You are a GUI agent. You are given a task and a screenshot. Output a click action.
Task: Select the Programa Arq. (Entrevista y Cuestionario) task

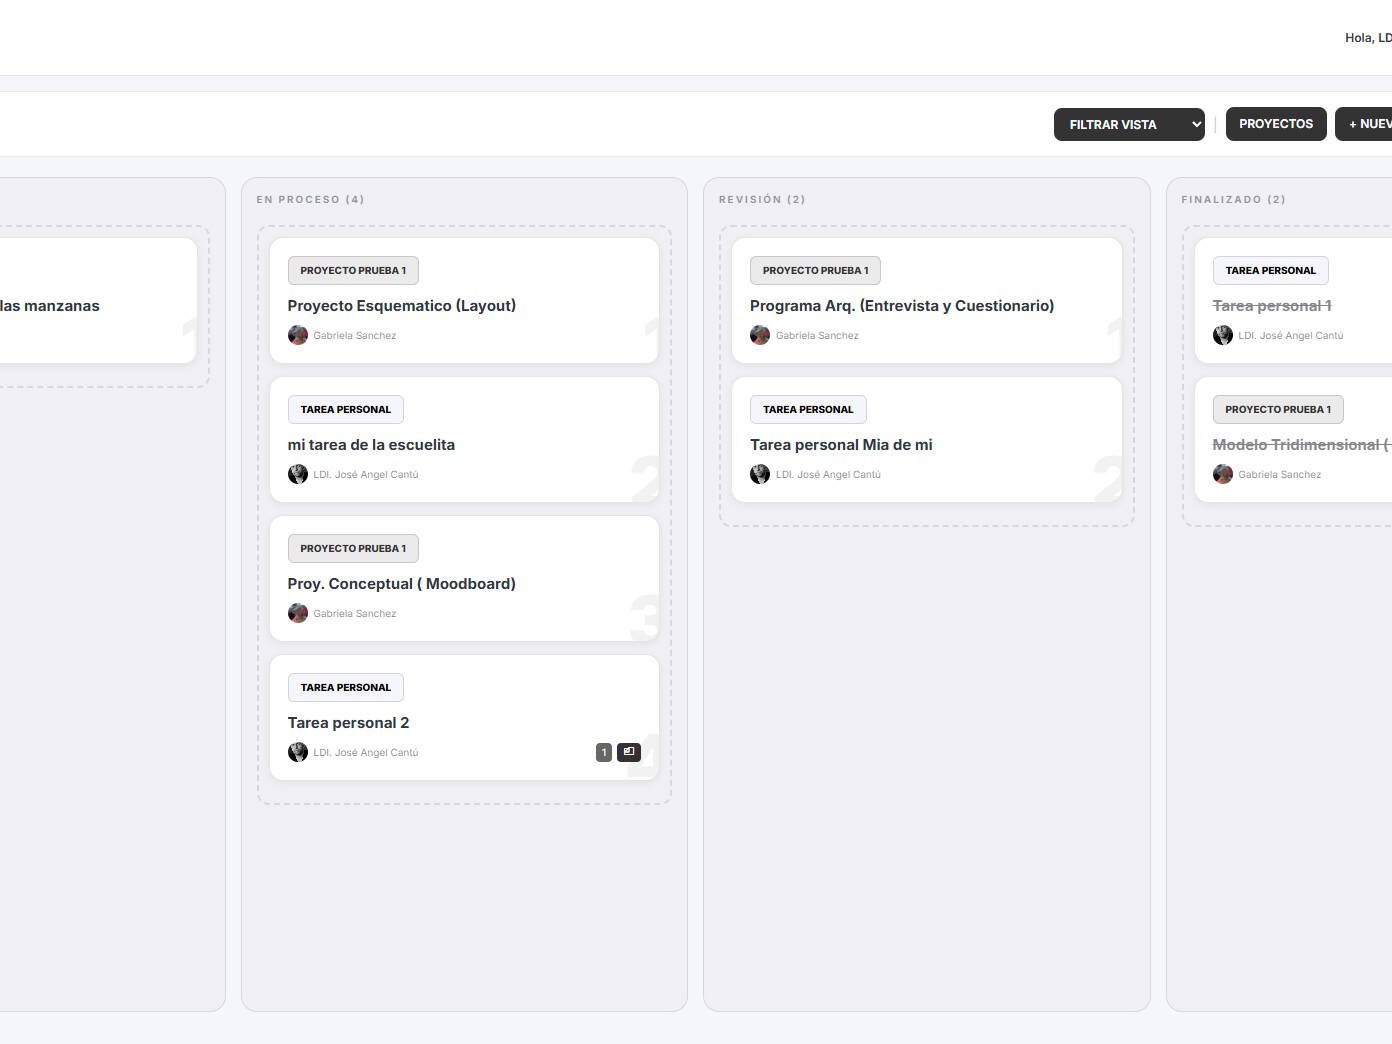(901, 306)
